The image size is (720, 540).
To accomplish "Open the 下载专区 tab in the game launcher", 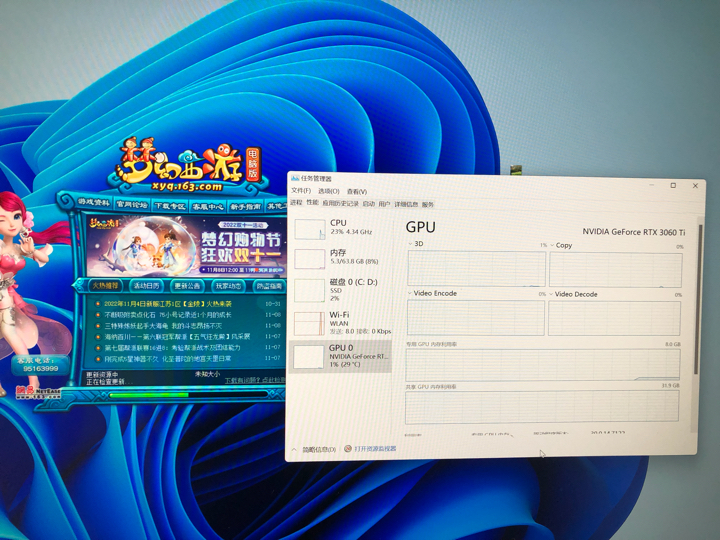I will click(170, 206).
